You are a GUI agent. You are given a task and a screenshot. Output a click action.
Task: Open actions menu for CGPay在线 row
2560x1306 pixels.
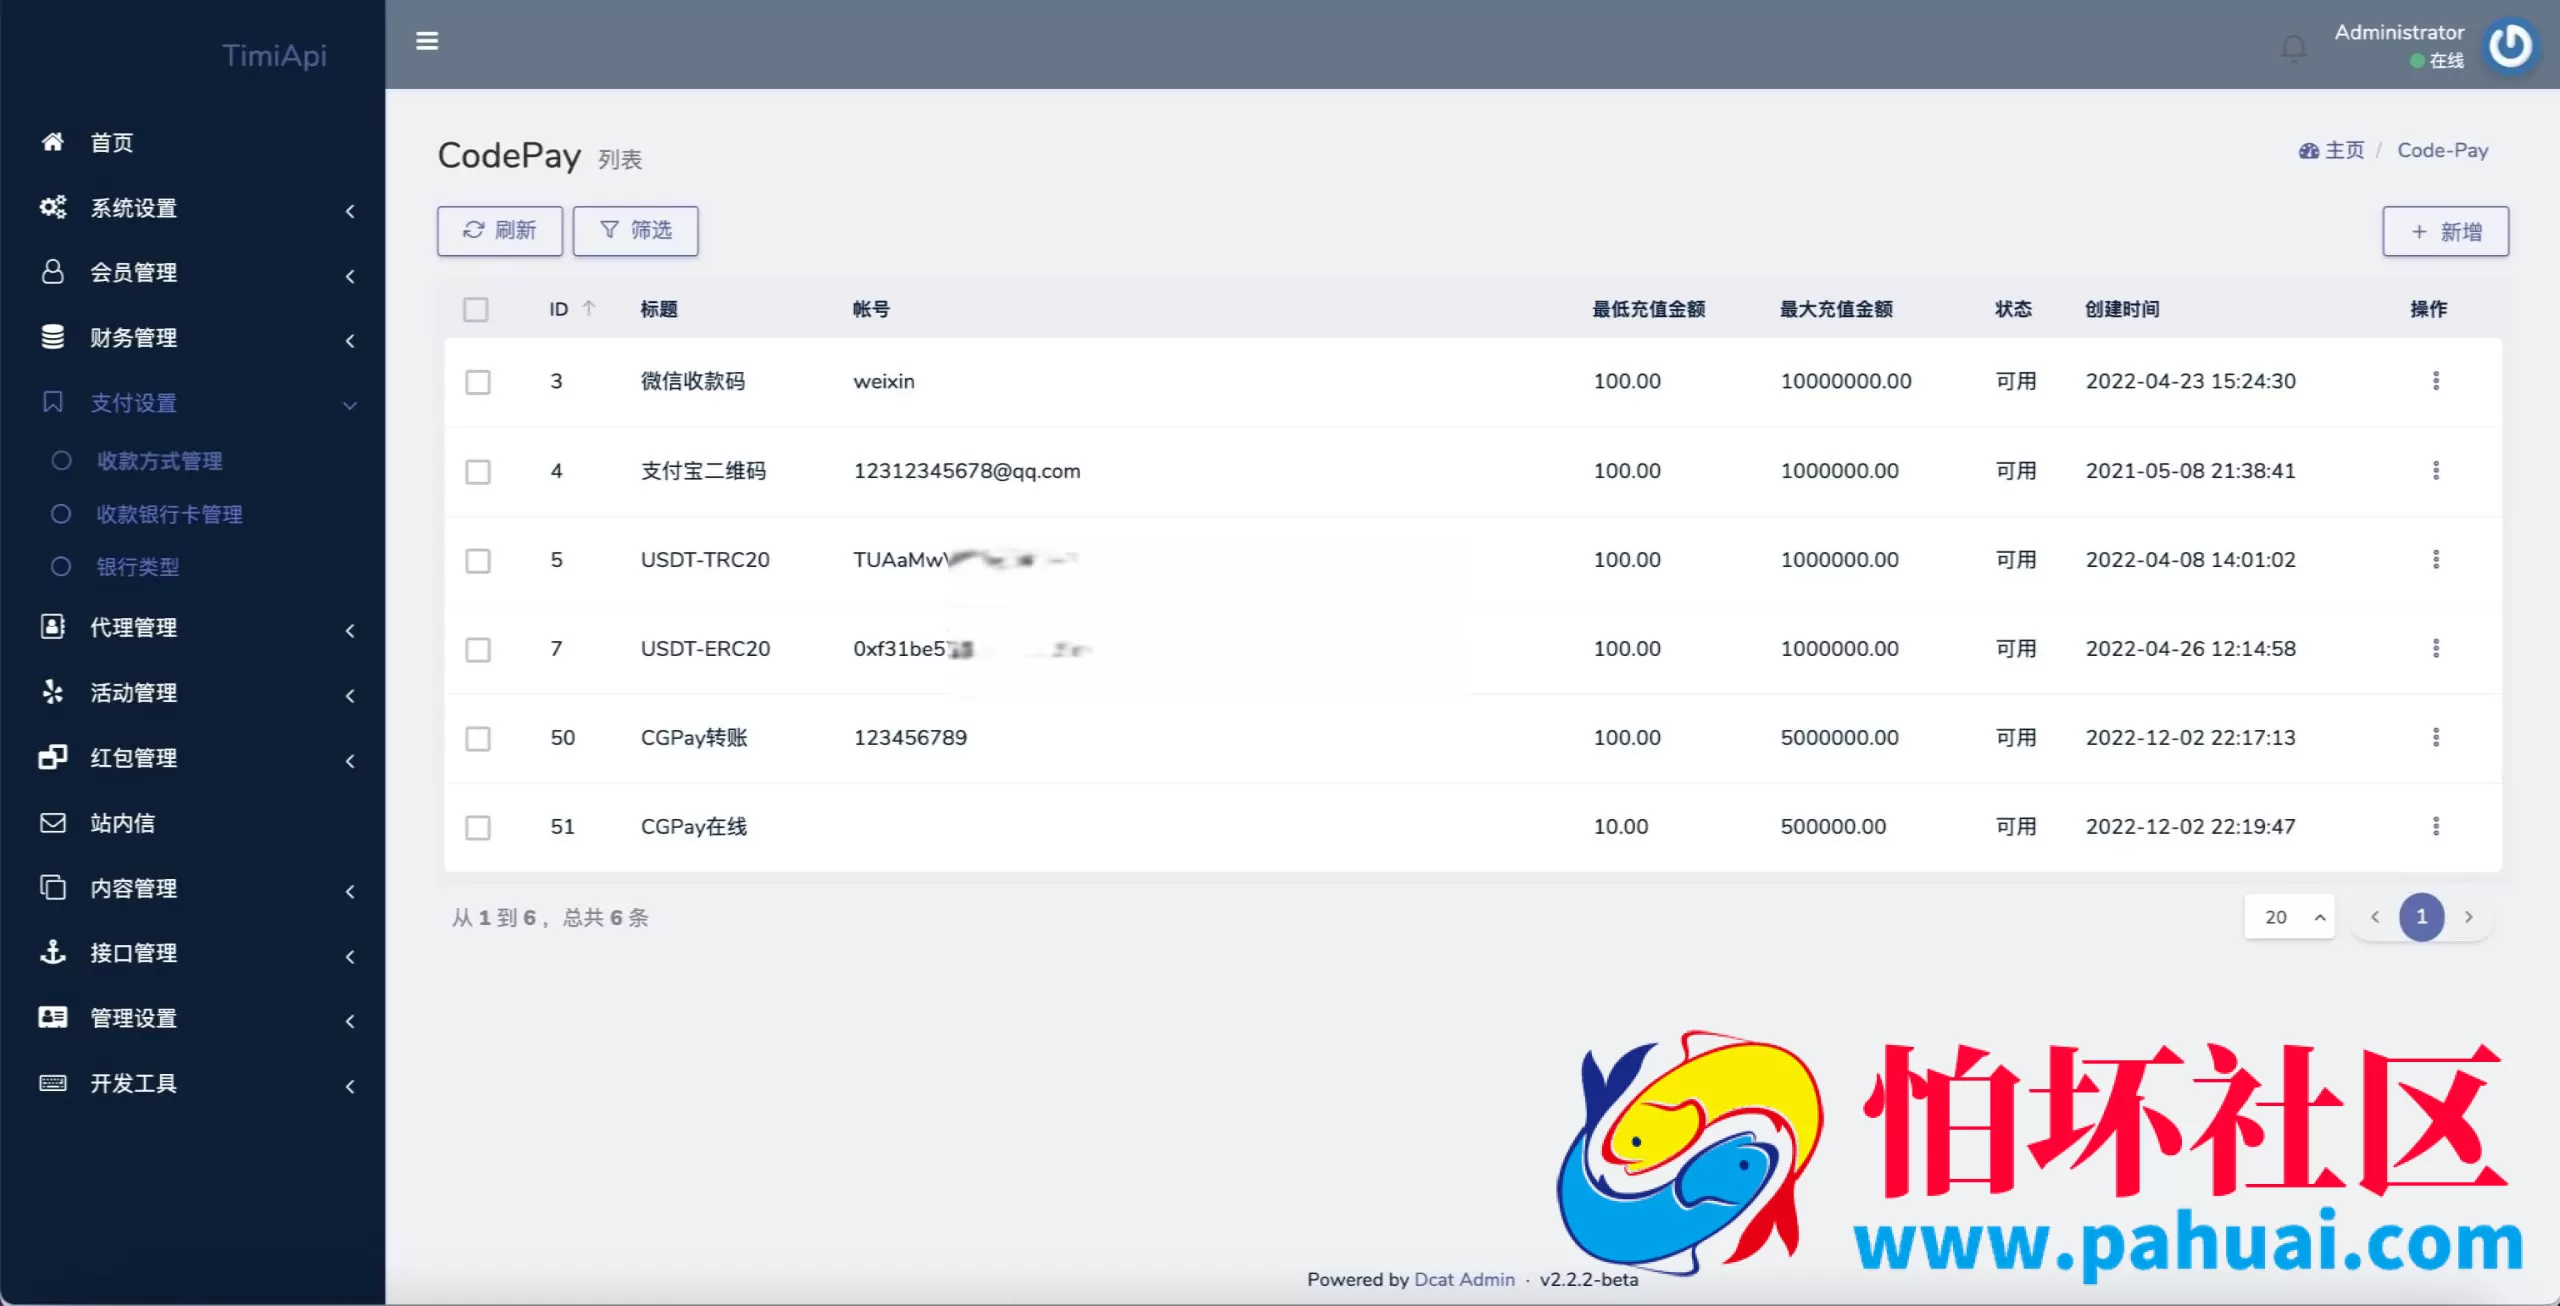pos(2436,826)
